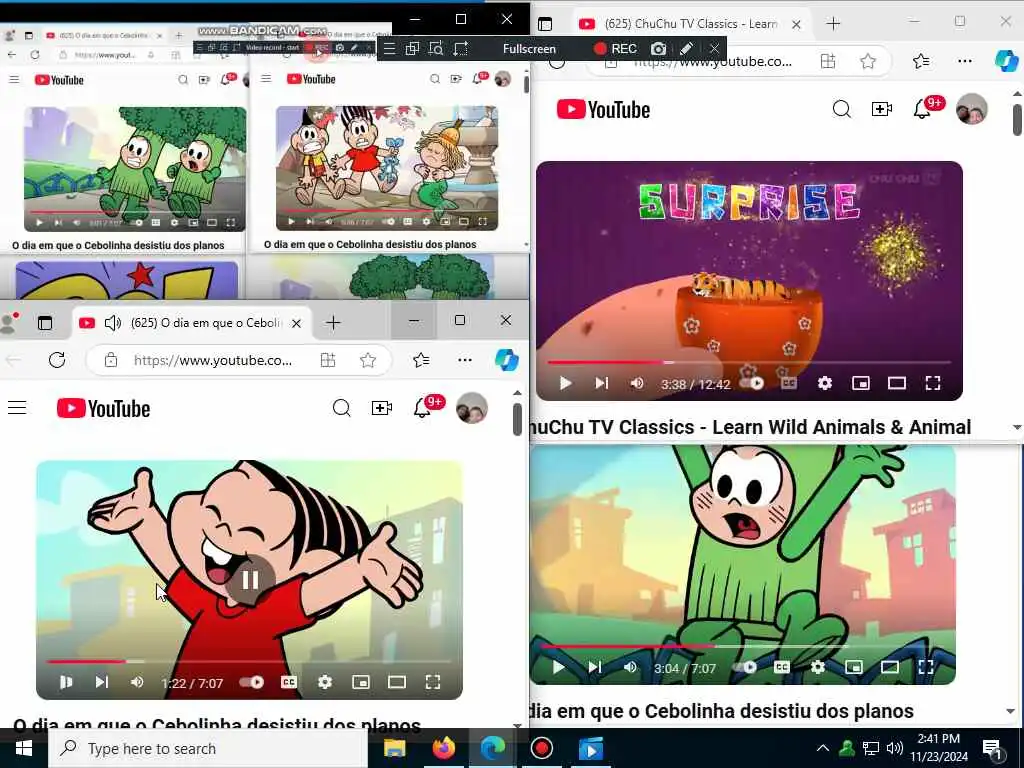Viewport: 1024px width, 768px height.
Task: Switch ChuChu TV player to theater mode
Action: [x=897, y=383]
